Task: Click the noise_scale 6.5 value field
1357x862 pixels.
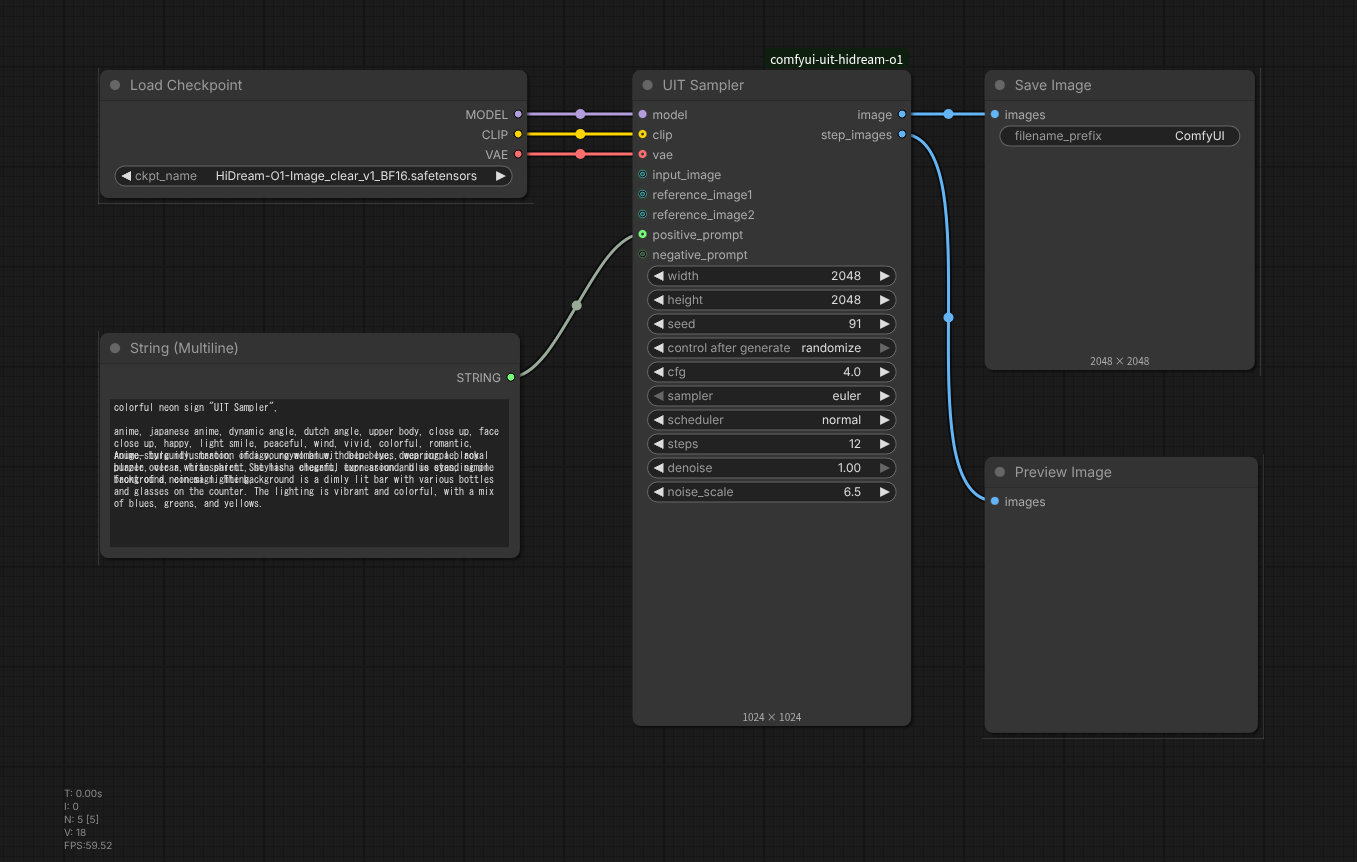Action: point(772,492)
